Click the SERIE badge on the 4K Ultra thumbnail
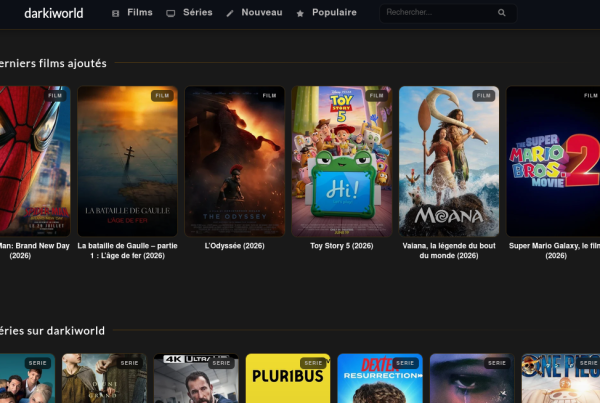The width and height of the screenshot is (600, 403). 221,363
